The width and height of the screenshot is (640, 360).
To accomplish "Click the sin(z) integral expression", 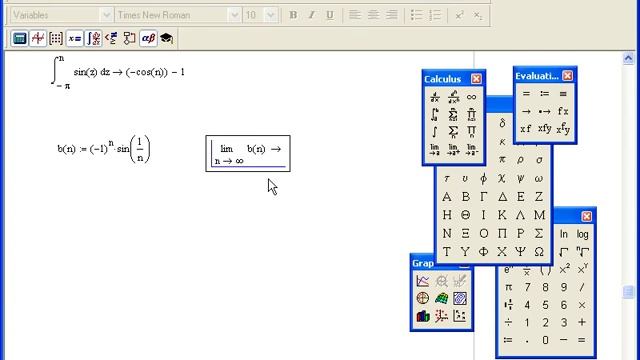I will click(x=118, y=72).
